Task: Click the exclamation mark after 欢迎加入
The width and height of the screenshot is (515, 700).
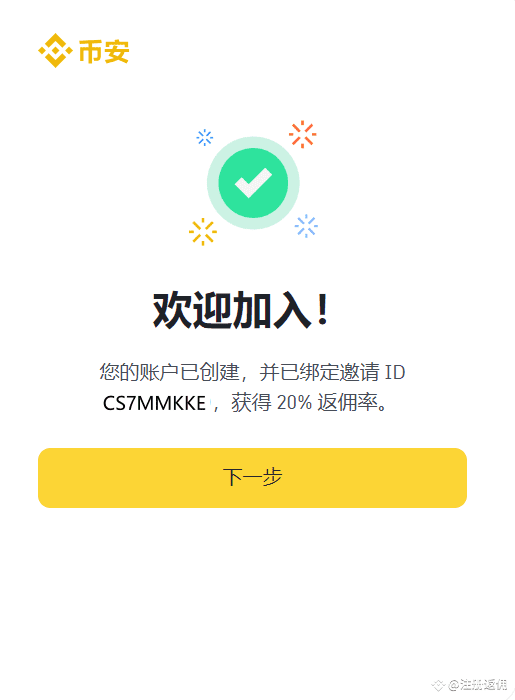Action: click(323, 310)
